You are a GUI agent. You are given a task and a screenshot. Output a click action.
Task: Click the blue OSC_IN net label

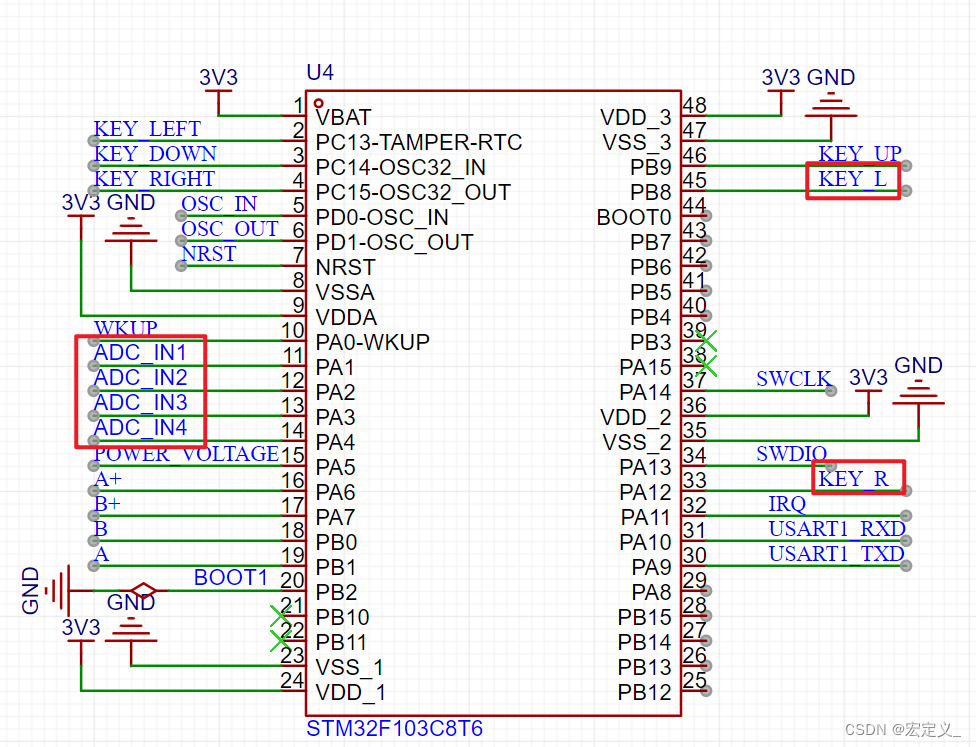[219, 204]
